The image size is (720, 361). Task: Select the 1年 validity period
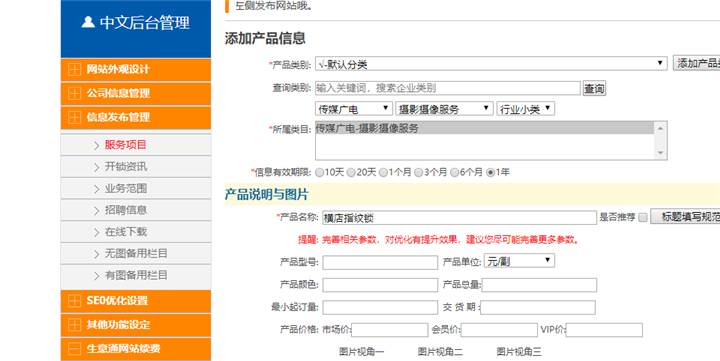490,173
